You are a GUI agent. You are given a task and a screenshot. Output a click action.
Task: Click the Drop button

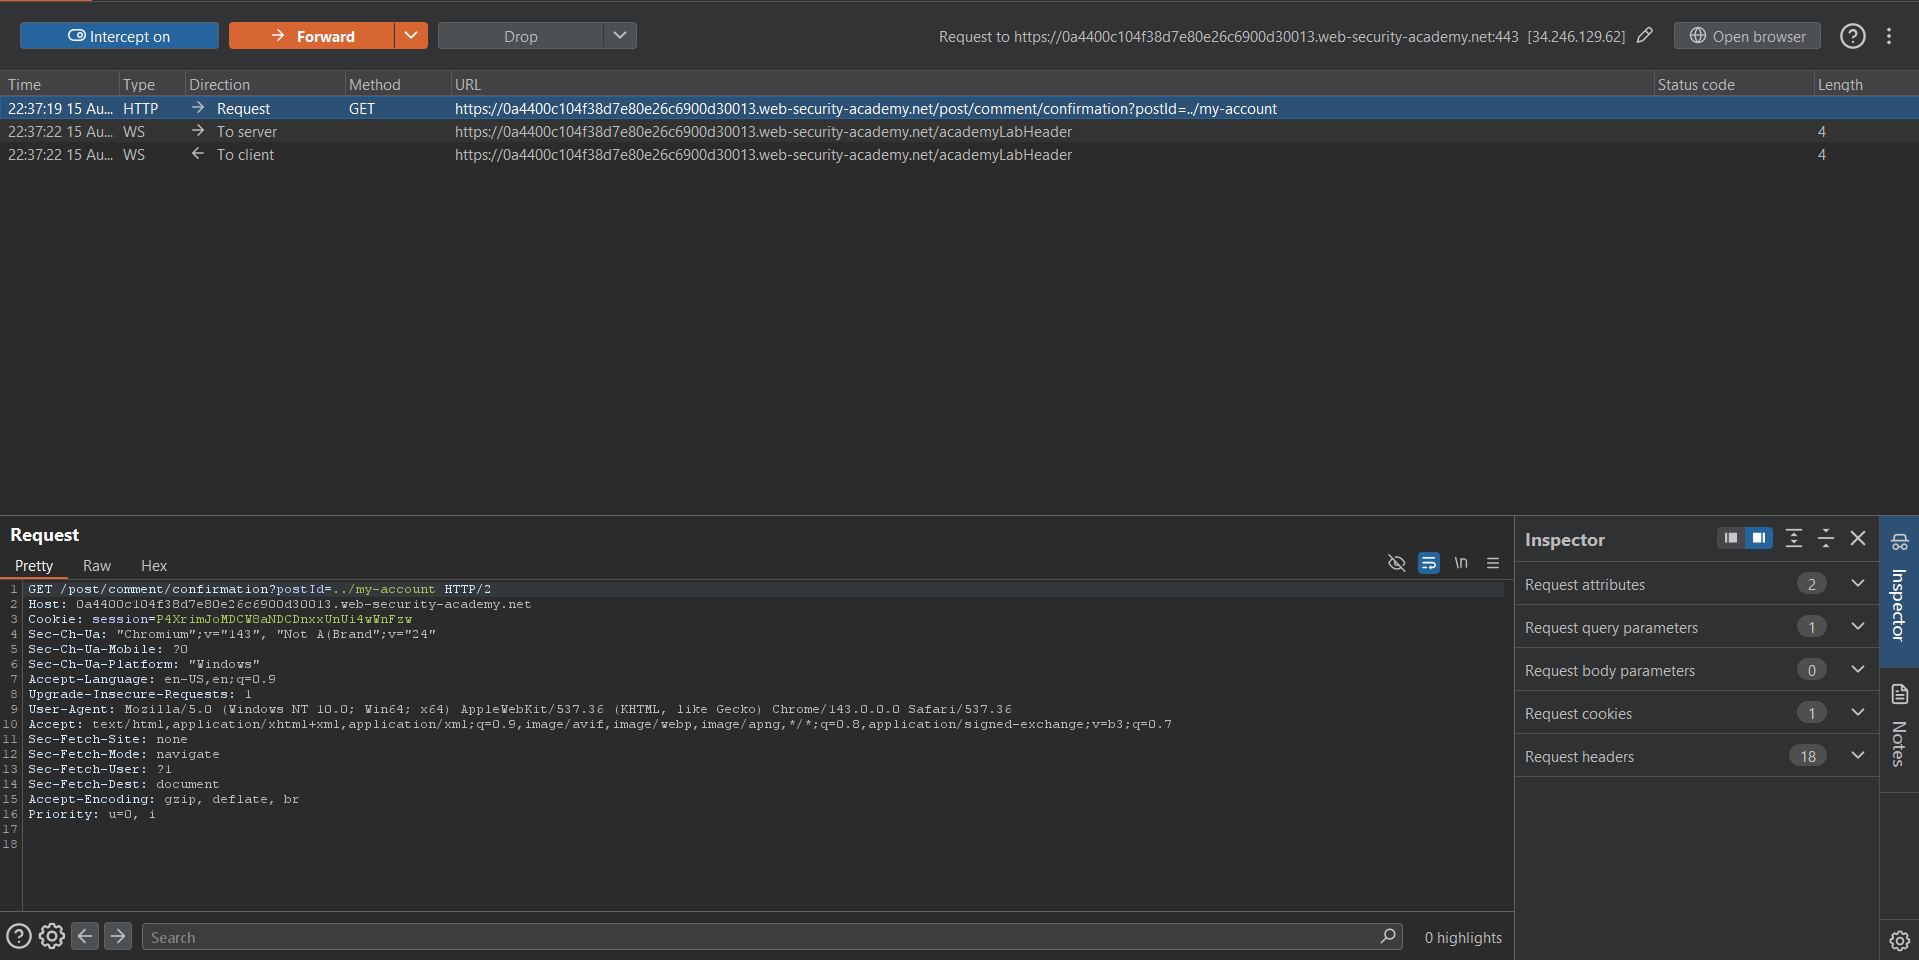(521, 36)
